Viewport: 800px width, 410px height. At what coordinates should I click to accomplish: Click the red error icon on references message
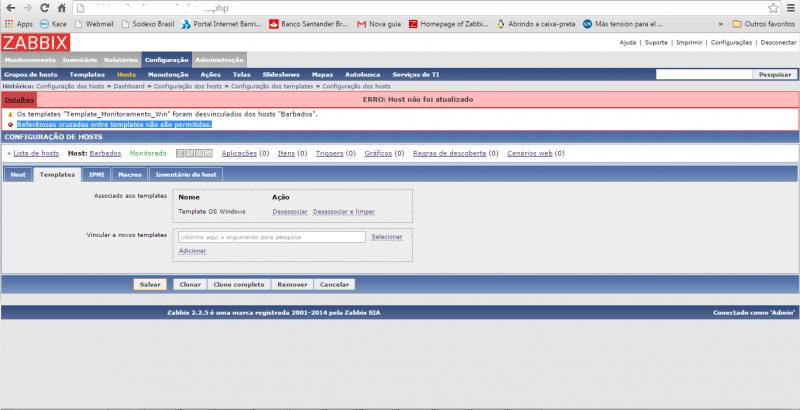coord(10,125)
